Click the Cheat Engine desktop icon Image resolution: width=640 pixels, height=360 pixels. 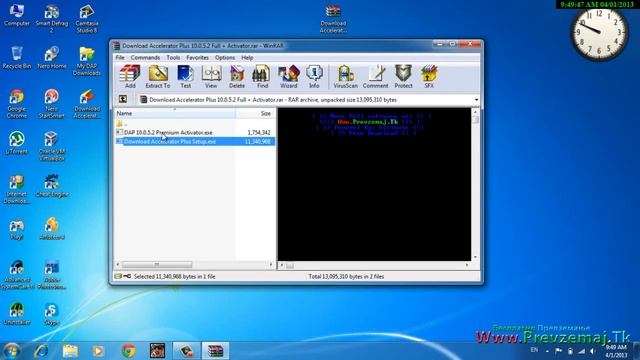pos(52,186)
